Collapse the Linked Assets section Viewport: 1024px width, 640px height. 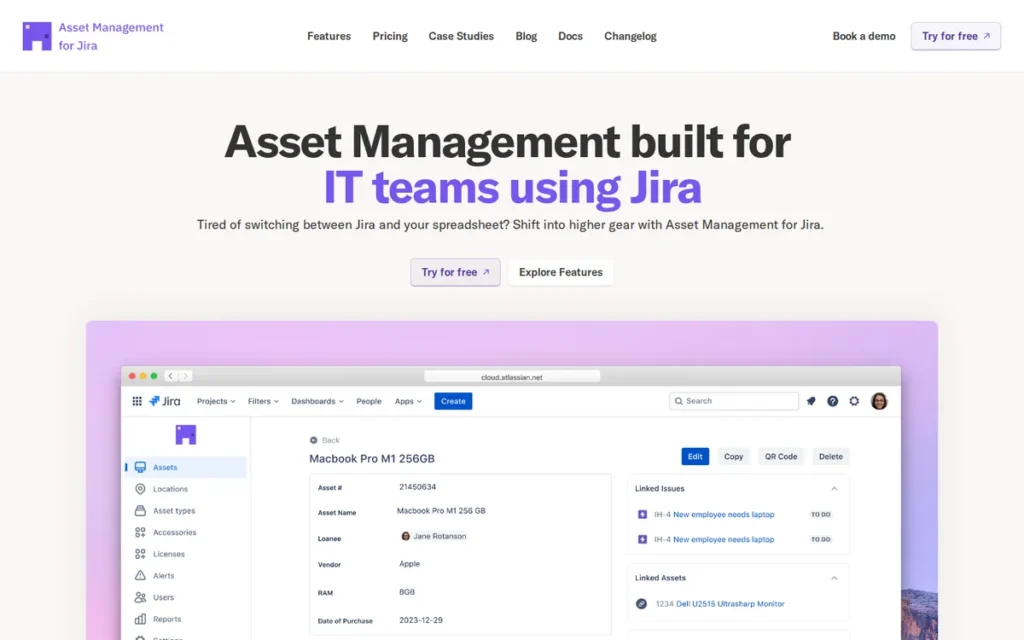(834, 578)
